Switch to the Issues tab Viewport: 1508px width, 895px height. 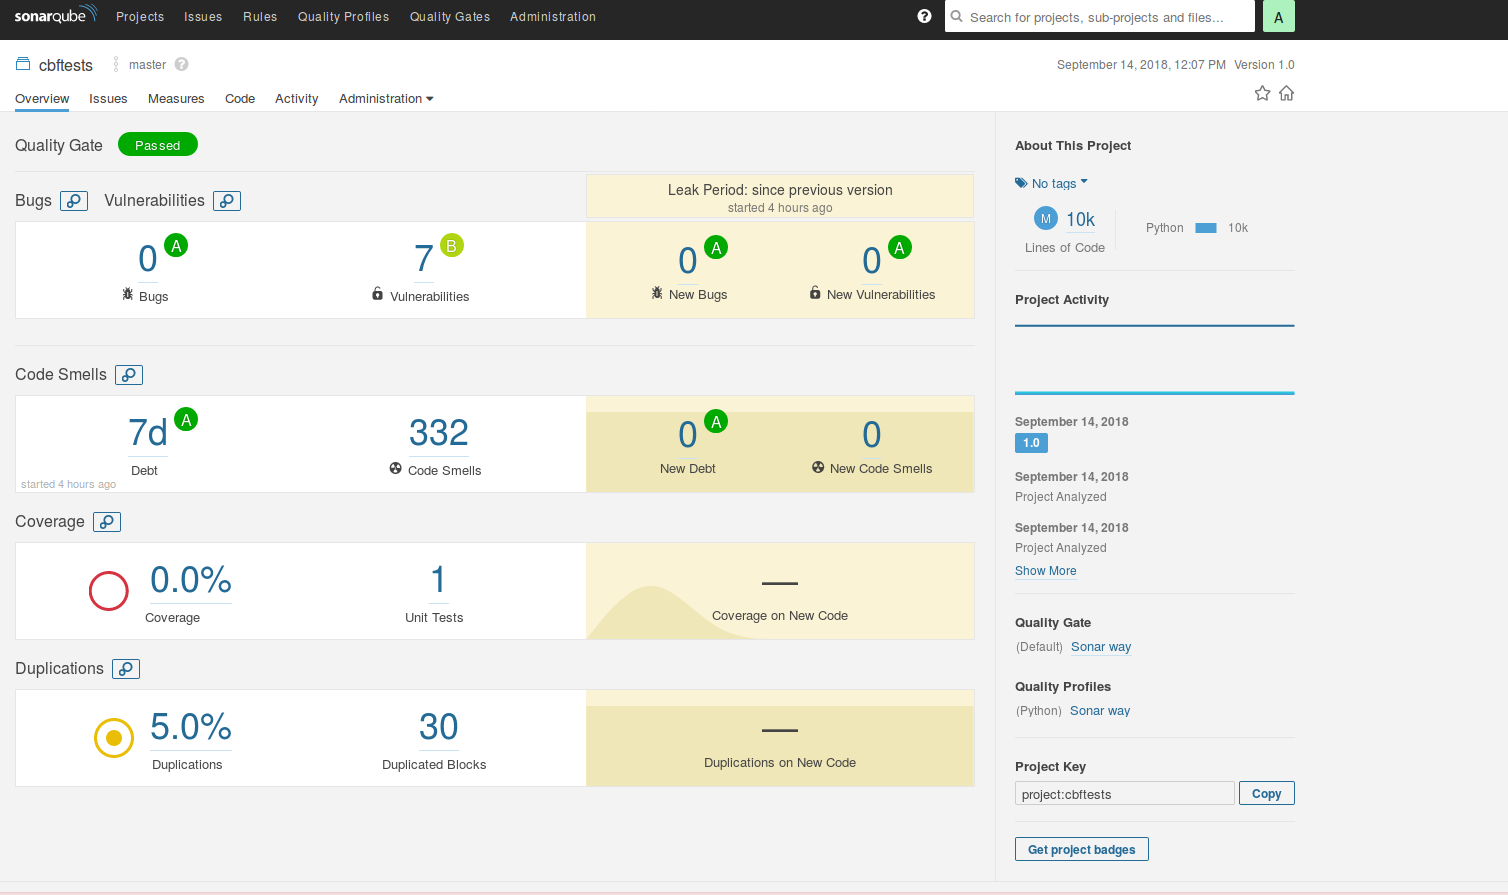[108, 98]
